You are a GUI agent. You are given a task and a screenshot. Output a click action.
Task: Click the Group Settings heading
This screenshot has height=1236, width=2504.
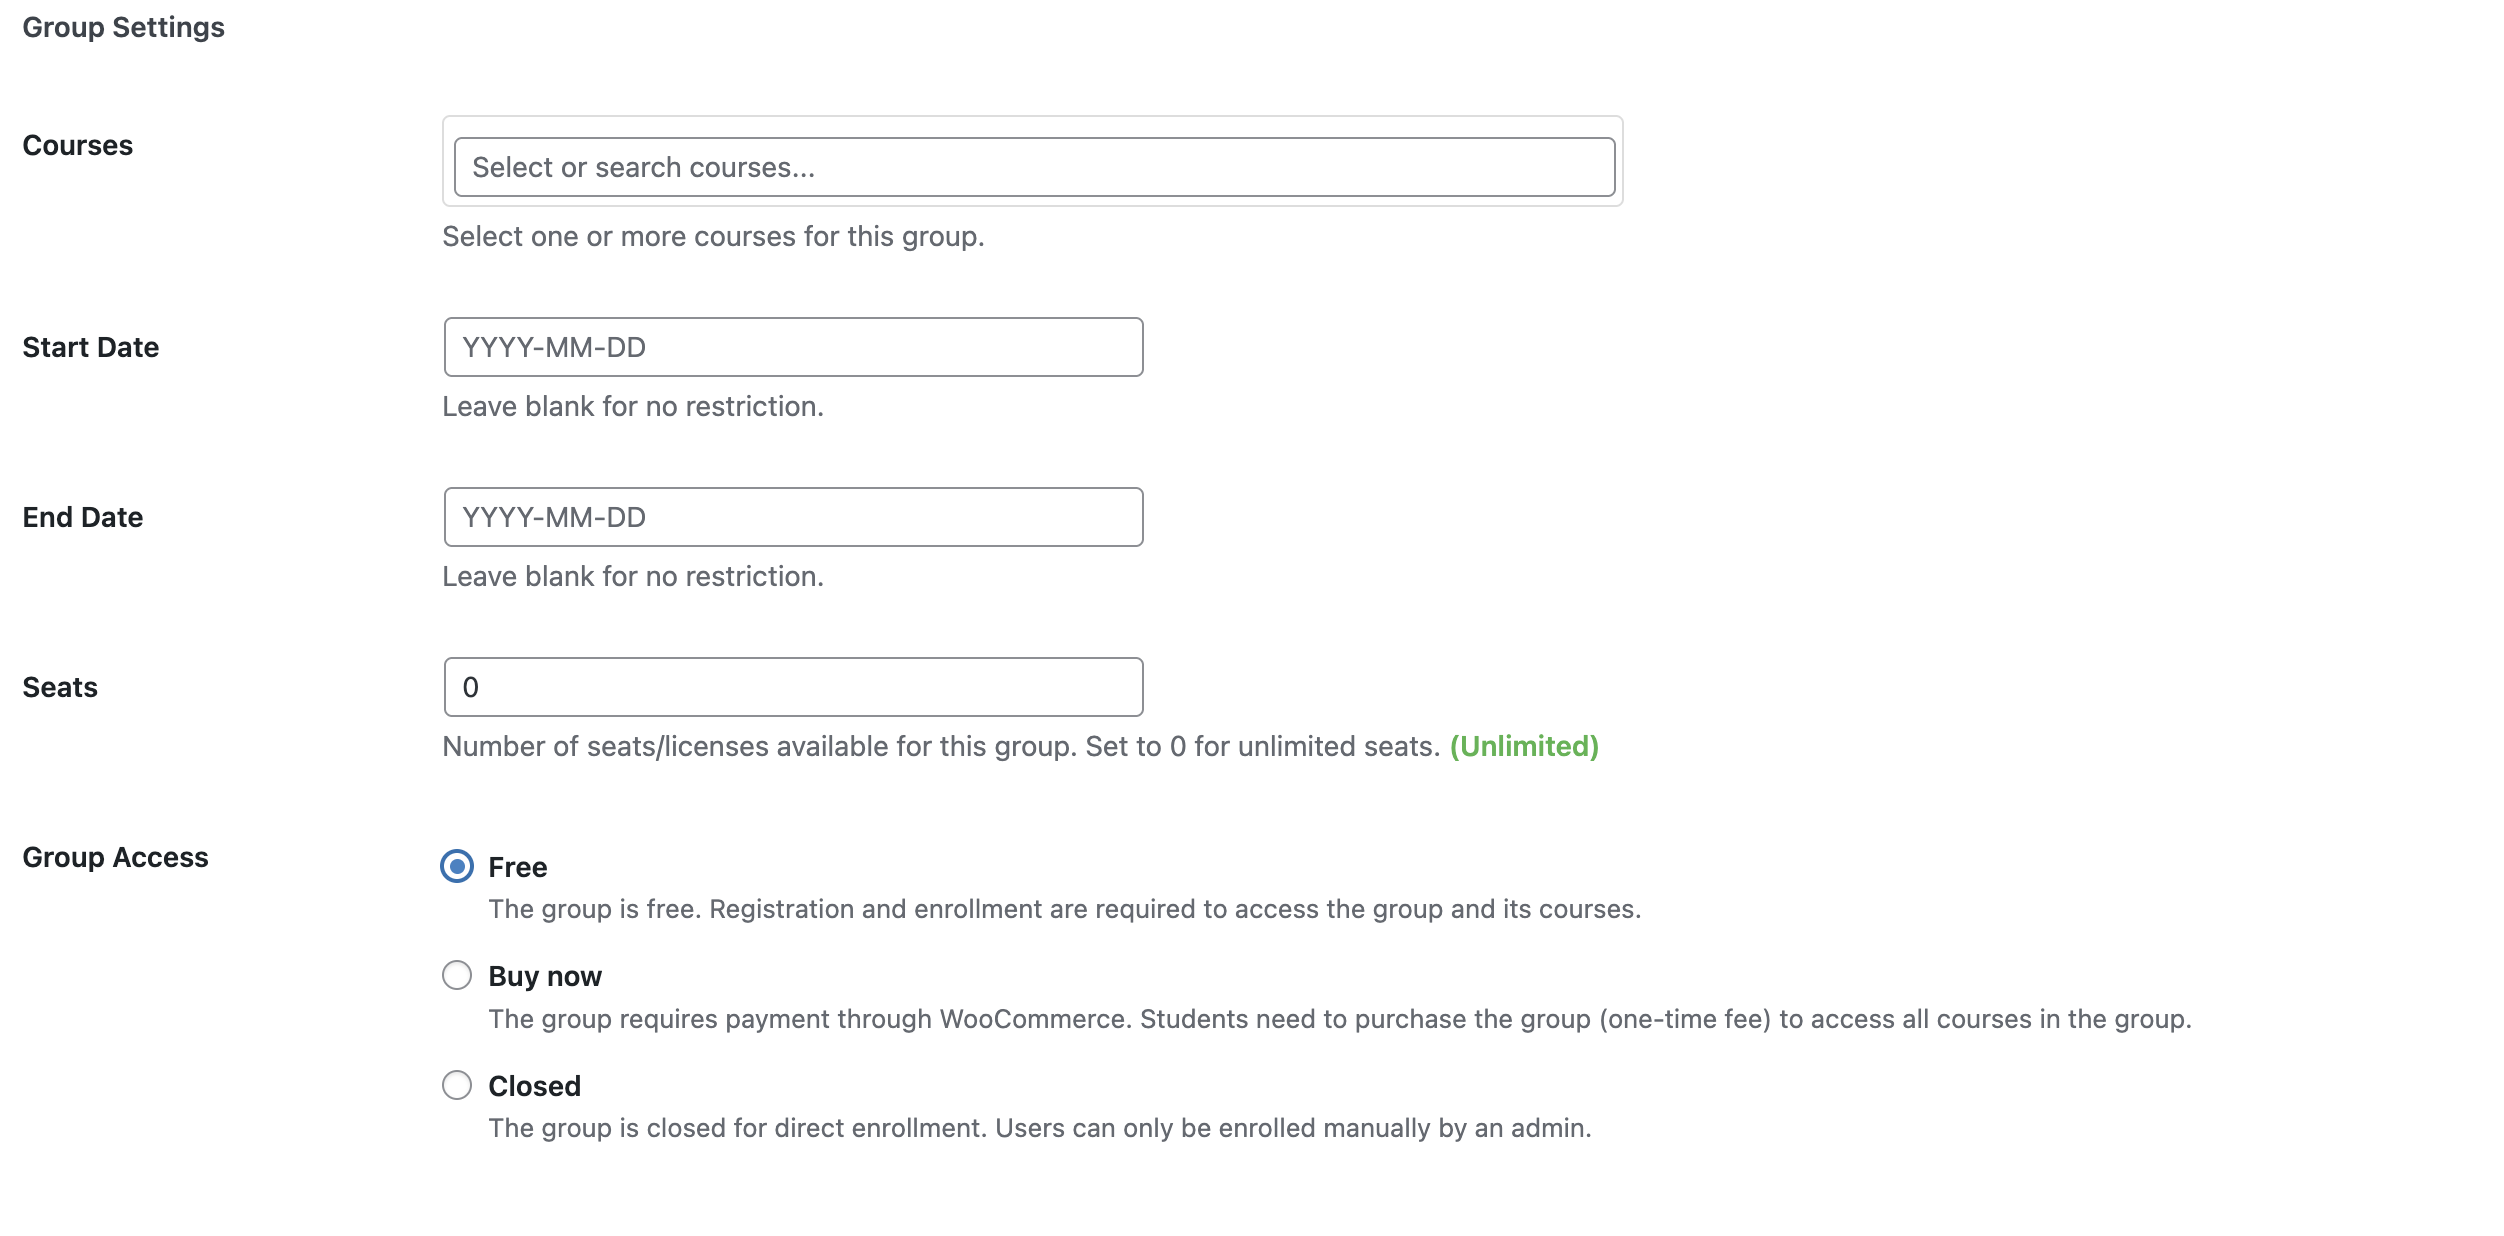point(124,27)
